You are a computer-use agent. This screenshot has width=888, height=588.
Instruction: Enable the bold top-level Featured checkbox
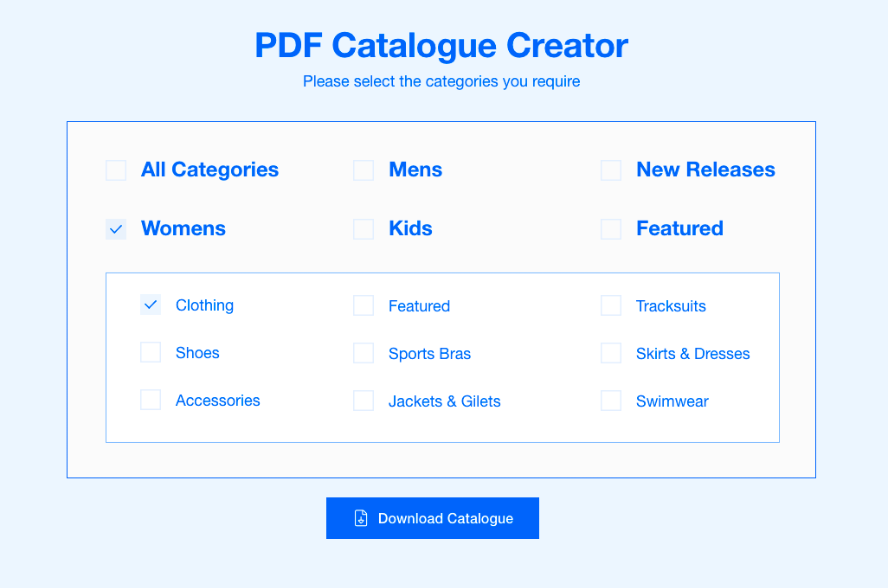tap(611, 229)
